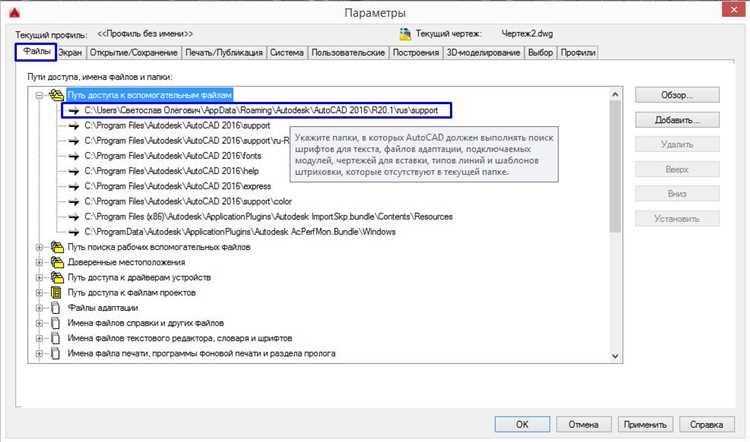
Task: Expand Имена файла печати node
Action: 39,354
